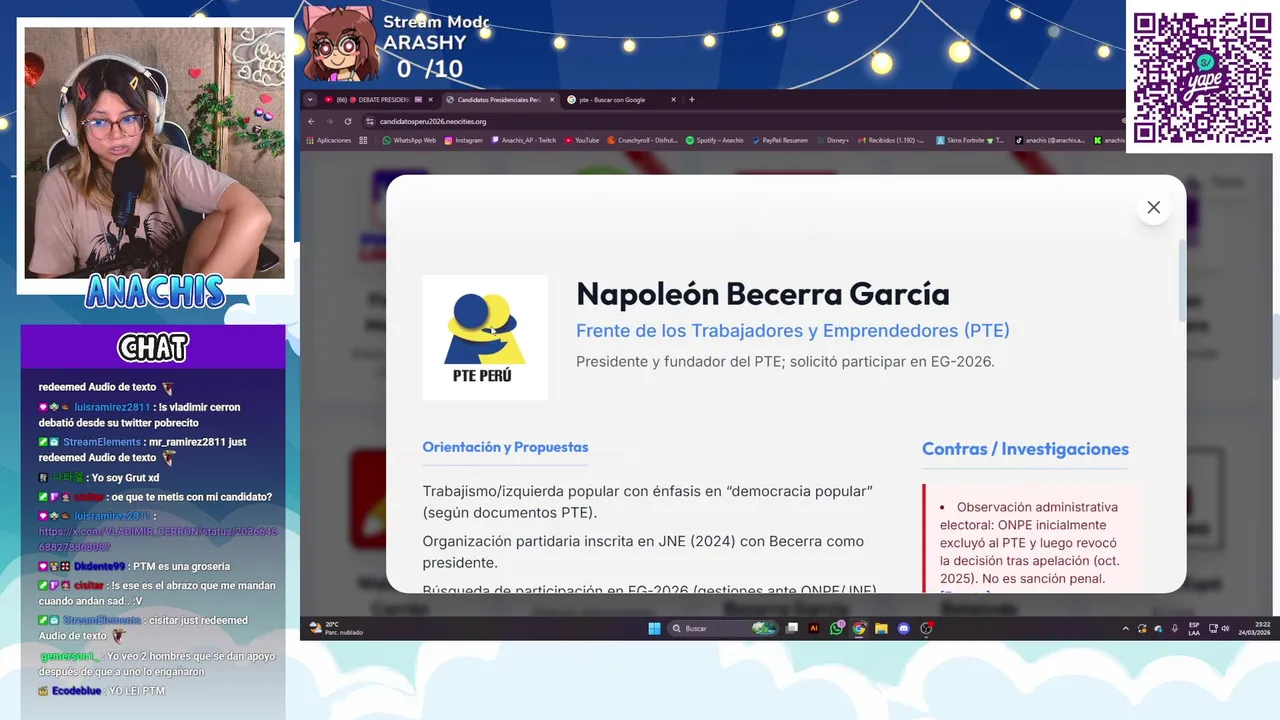Open the Disney+ bookmark
The width and height of the screenshot is (1280, 720).
[x=833, y=140]
